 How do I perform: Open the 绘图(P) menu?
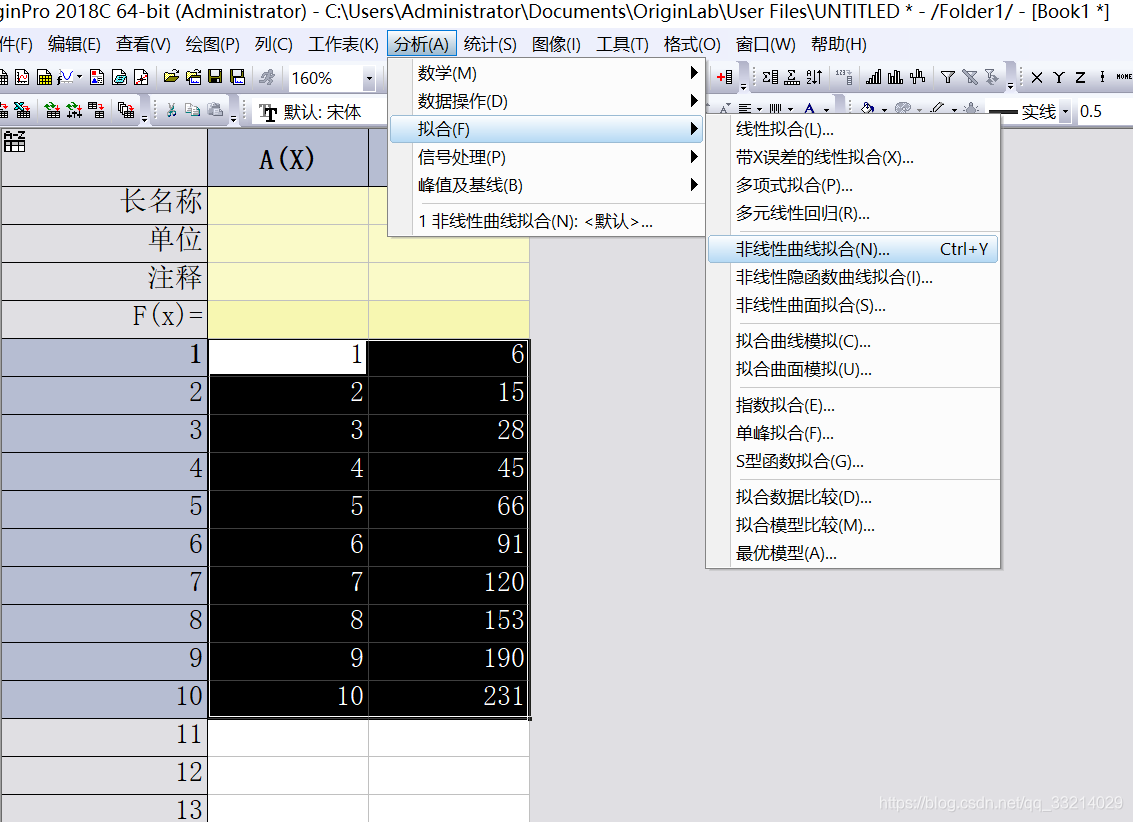212,45
